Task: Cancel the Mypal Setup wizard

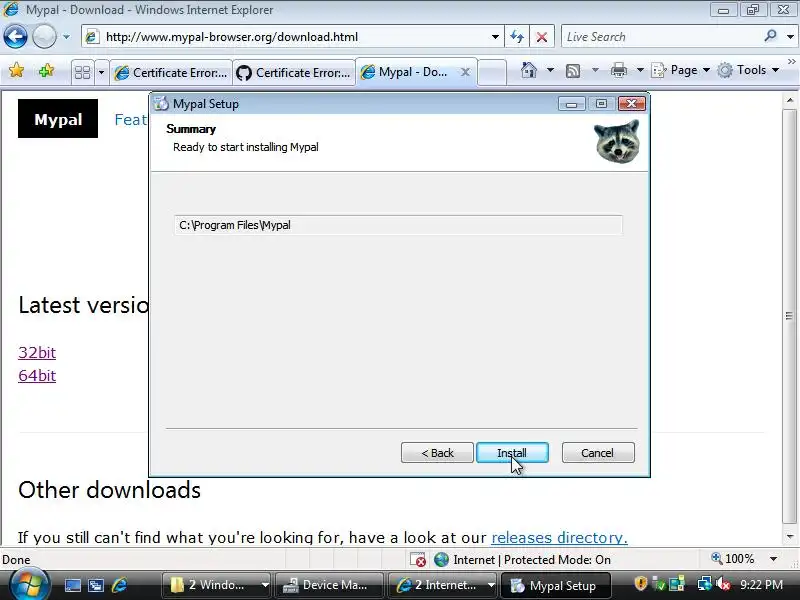Action: coord(598,453)
